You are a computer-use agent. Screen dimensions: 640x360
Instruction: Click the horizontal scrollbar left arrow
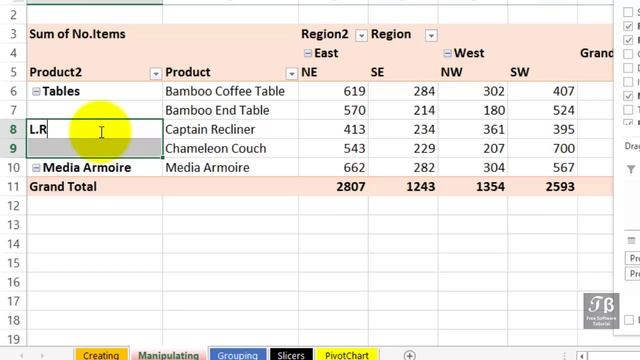[582, 356]
